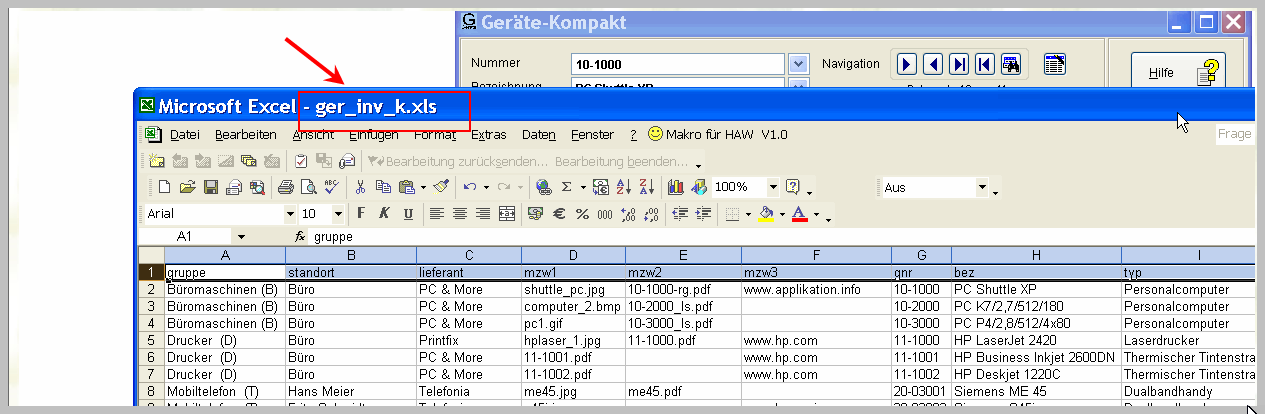Click the Nummer field showing 10-1000
1265x414 pixels.
coord(677,64)
